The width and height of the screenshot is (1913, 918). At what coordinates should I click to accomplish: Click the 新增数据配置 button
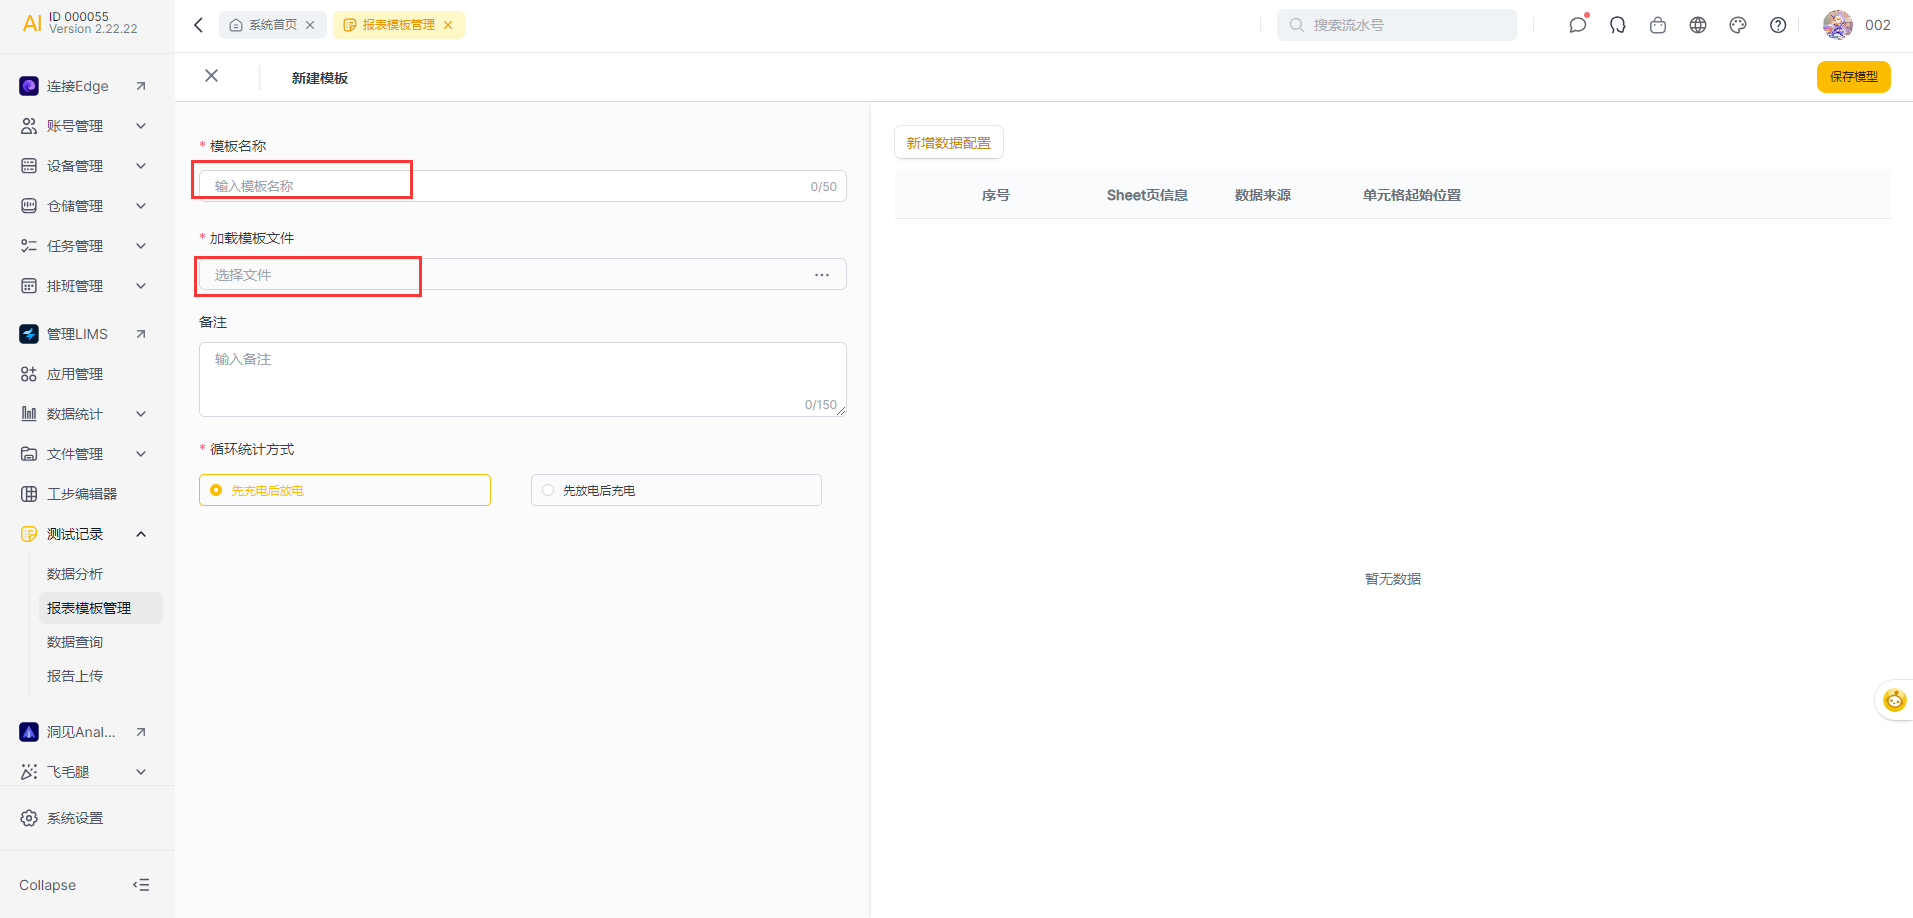click(948, 143)
